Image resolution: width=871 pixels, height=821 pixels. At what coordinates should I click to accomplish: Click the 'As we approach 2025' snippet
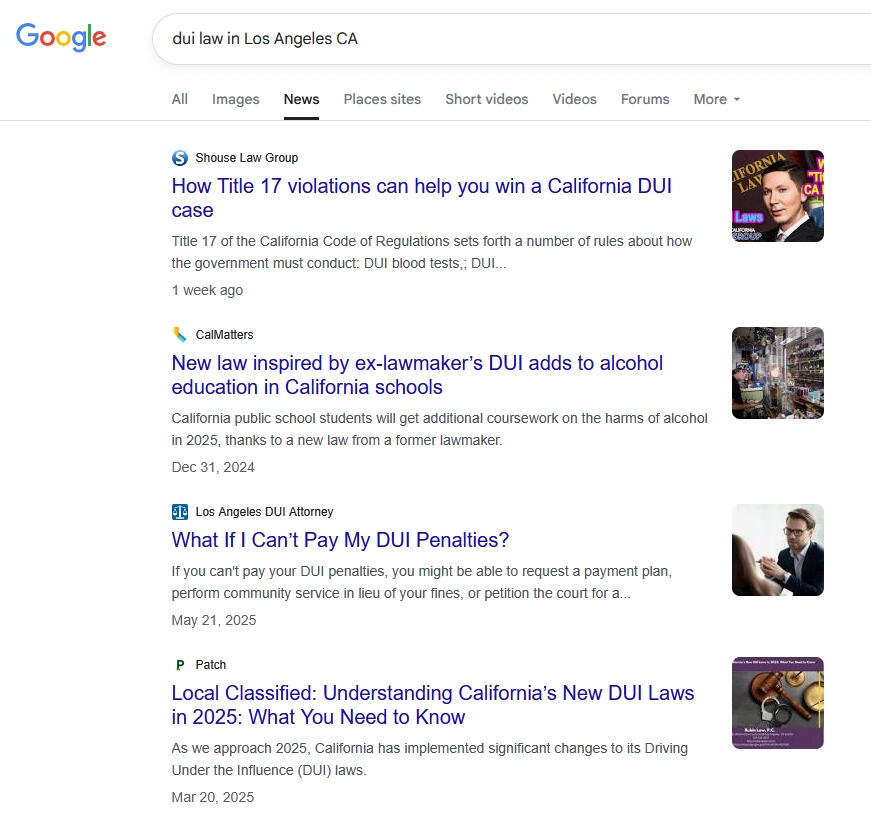(429, 759)
